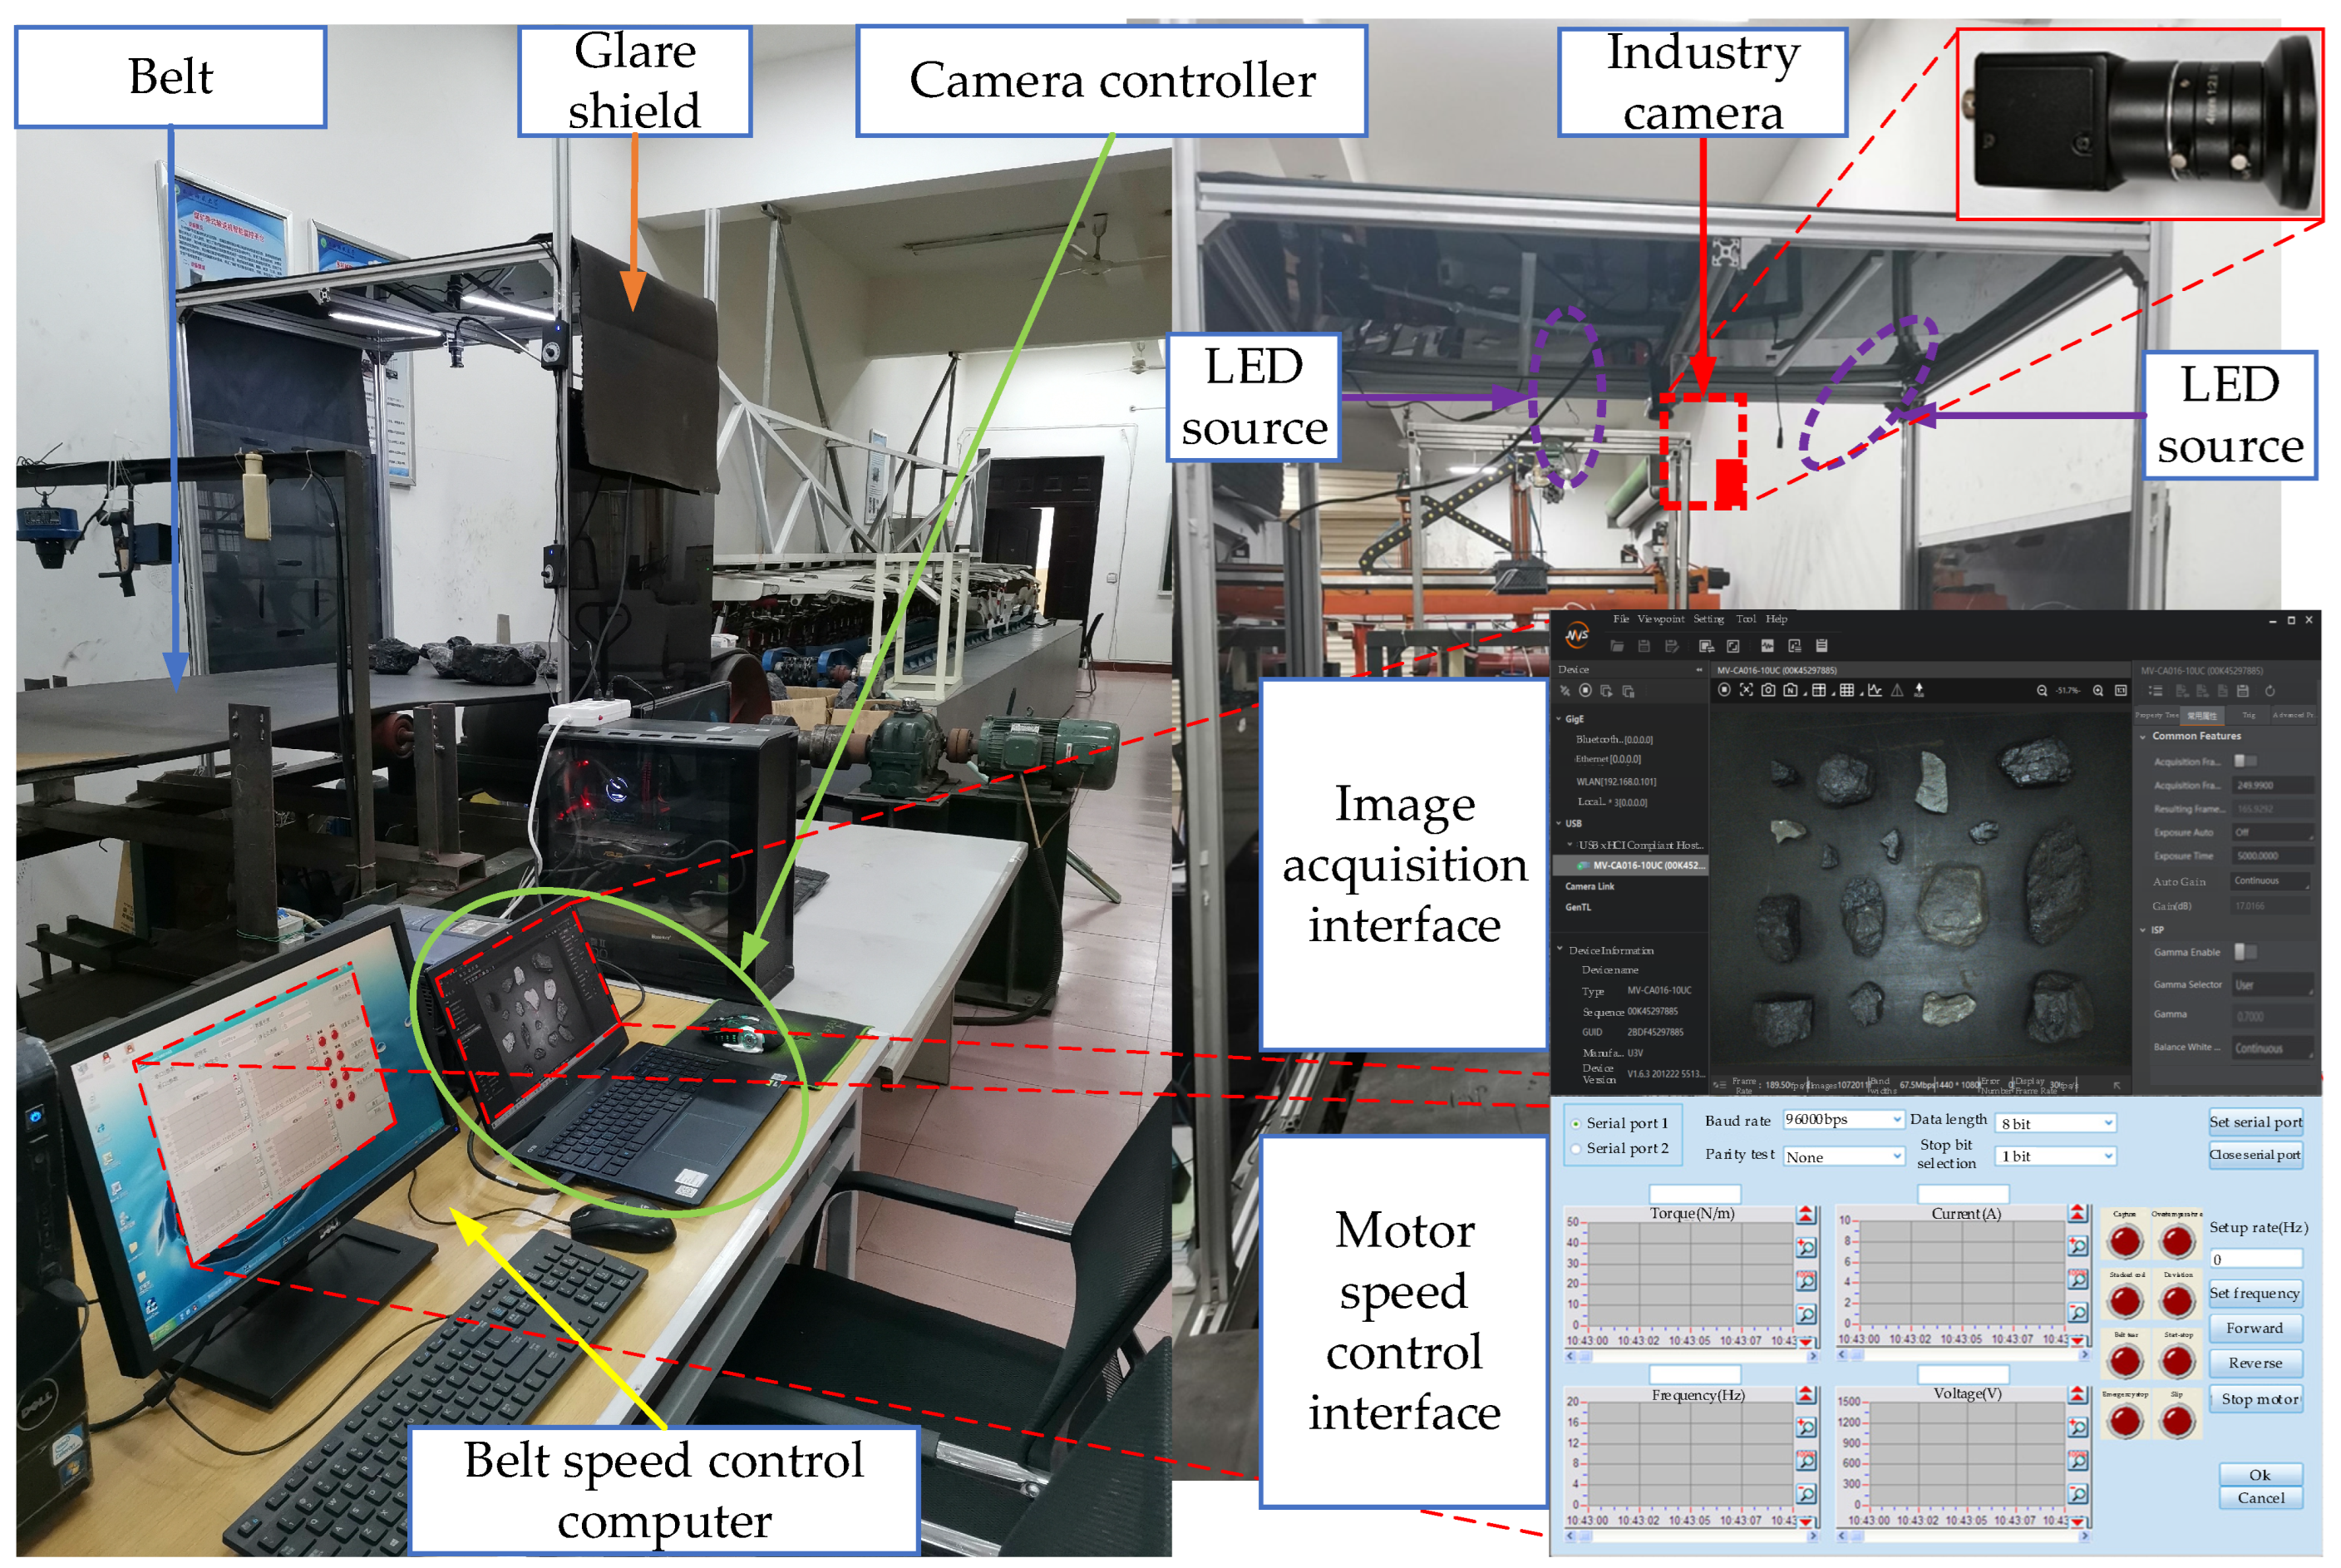Click the refresh icon in property panel
The height and width of the screenshot is (1568, 2341).
point(2270,692)
